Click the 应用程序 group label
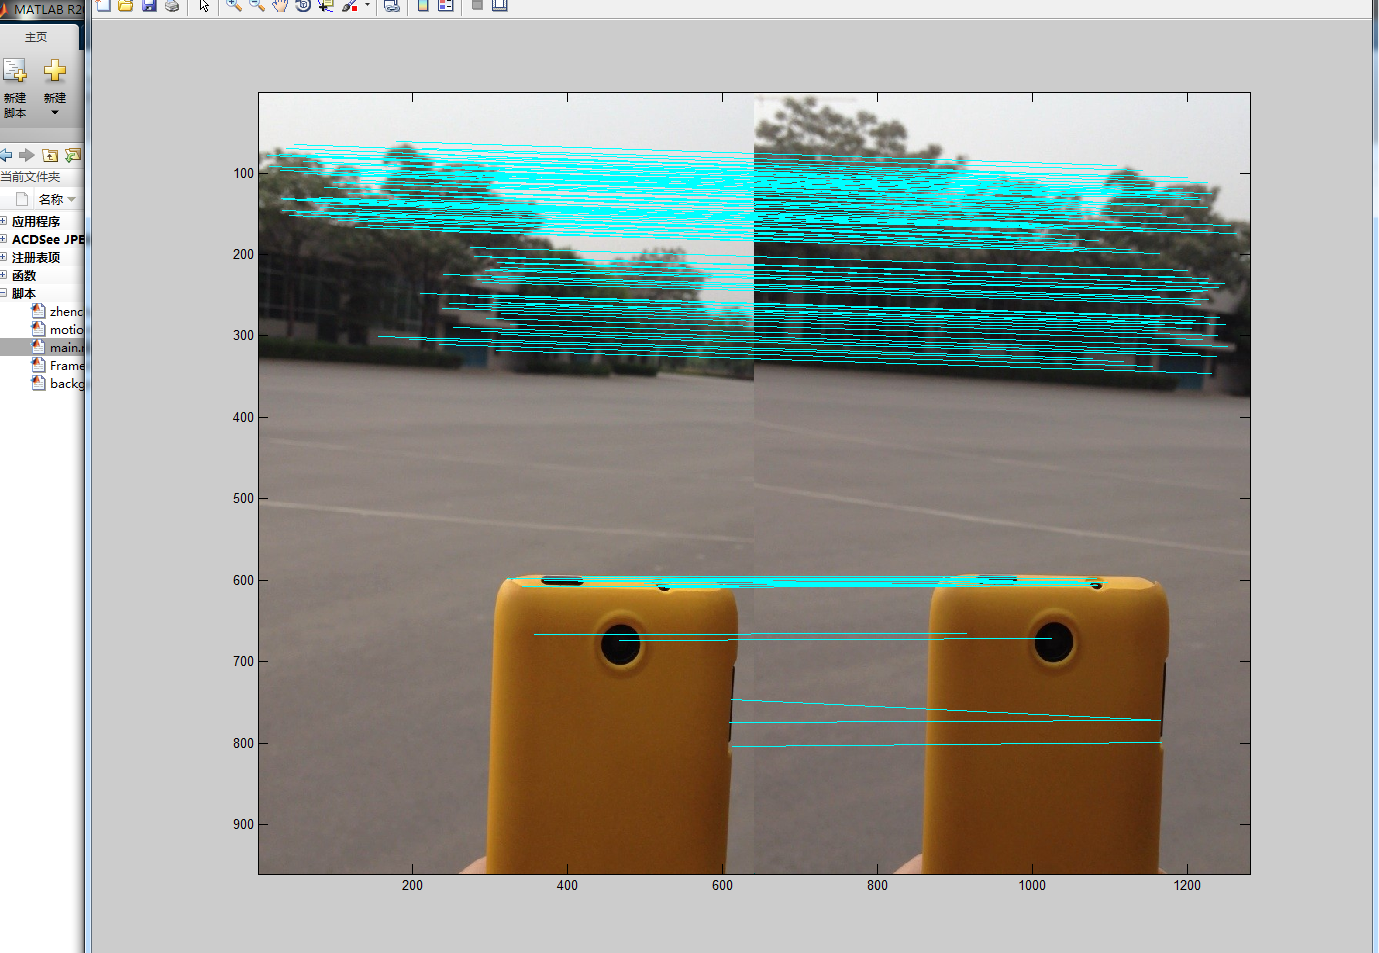The image size is (1379, 953). [x=36, y=221]
